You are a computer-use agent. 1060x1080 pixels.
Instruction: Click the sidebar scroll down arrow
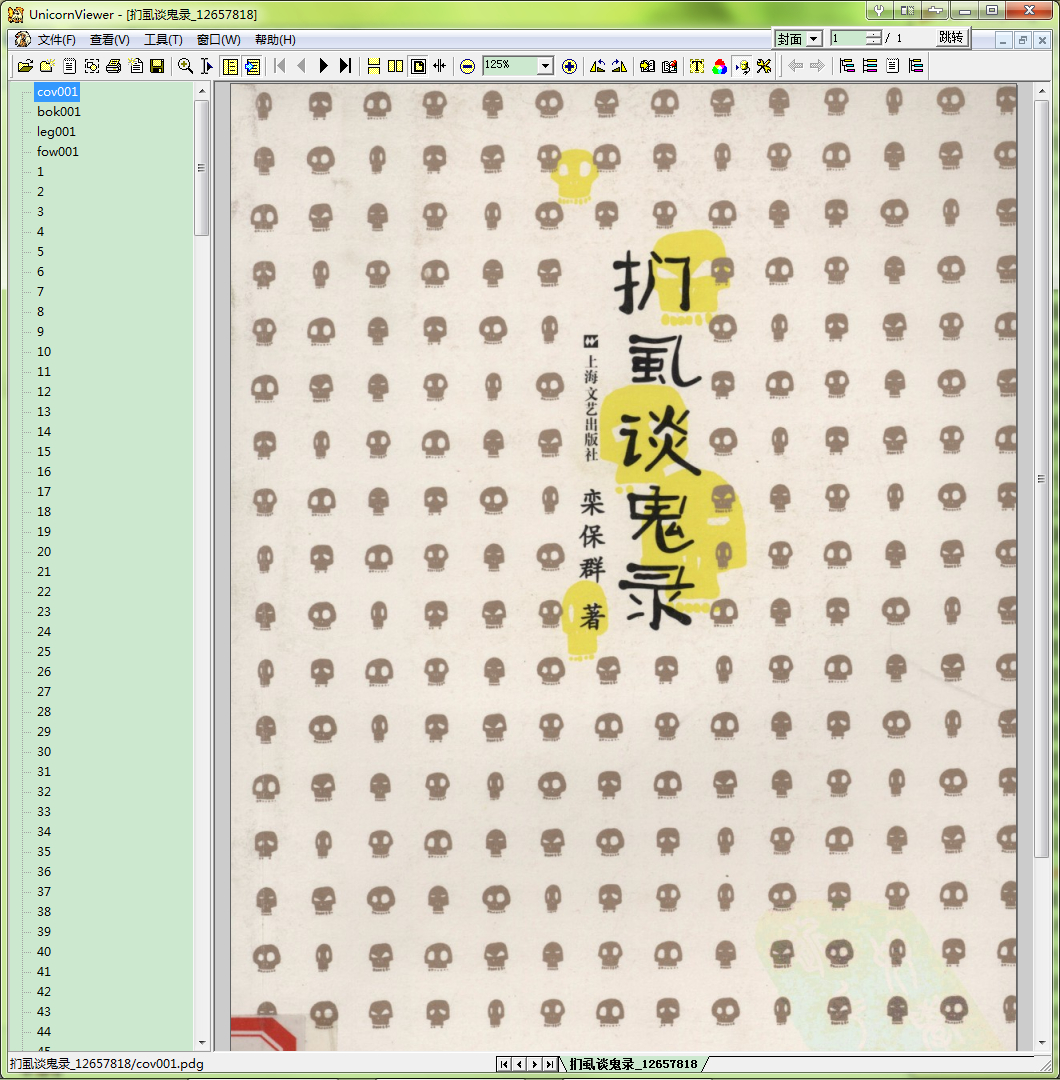[x=202, y=1043]
